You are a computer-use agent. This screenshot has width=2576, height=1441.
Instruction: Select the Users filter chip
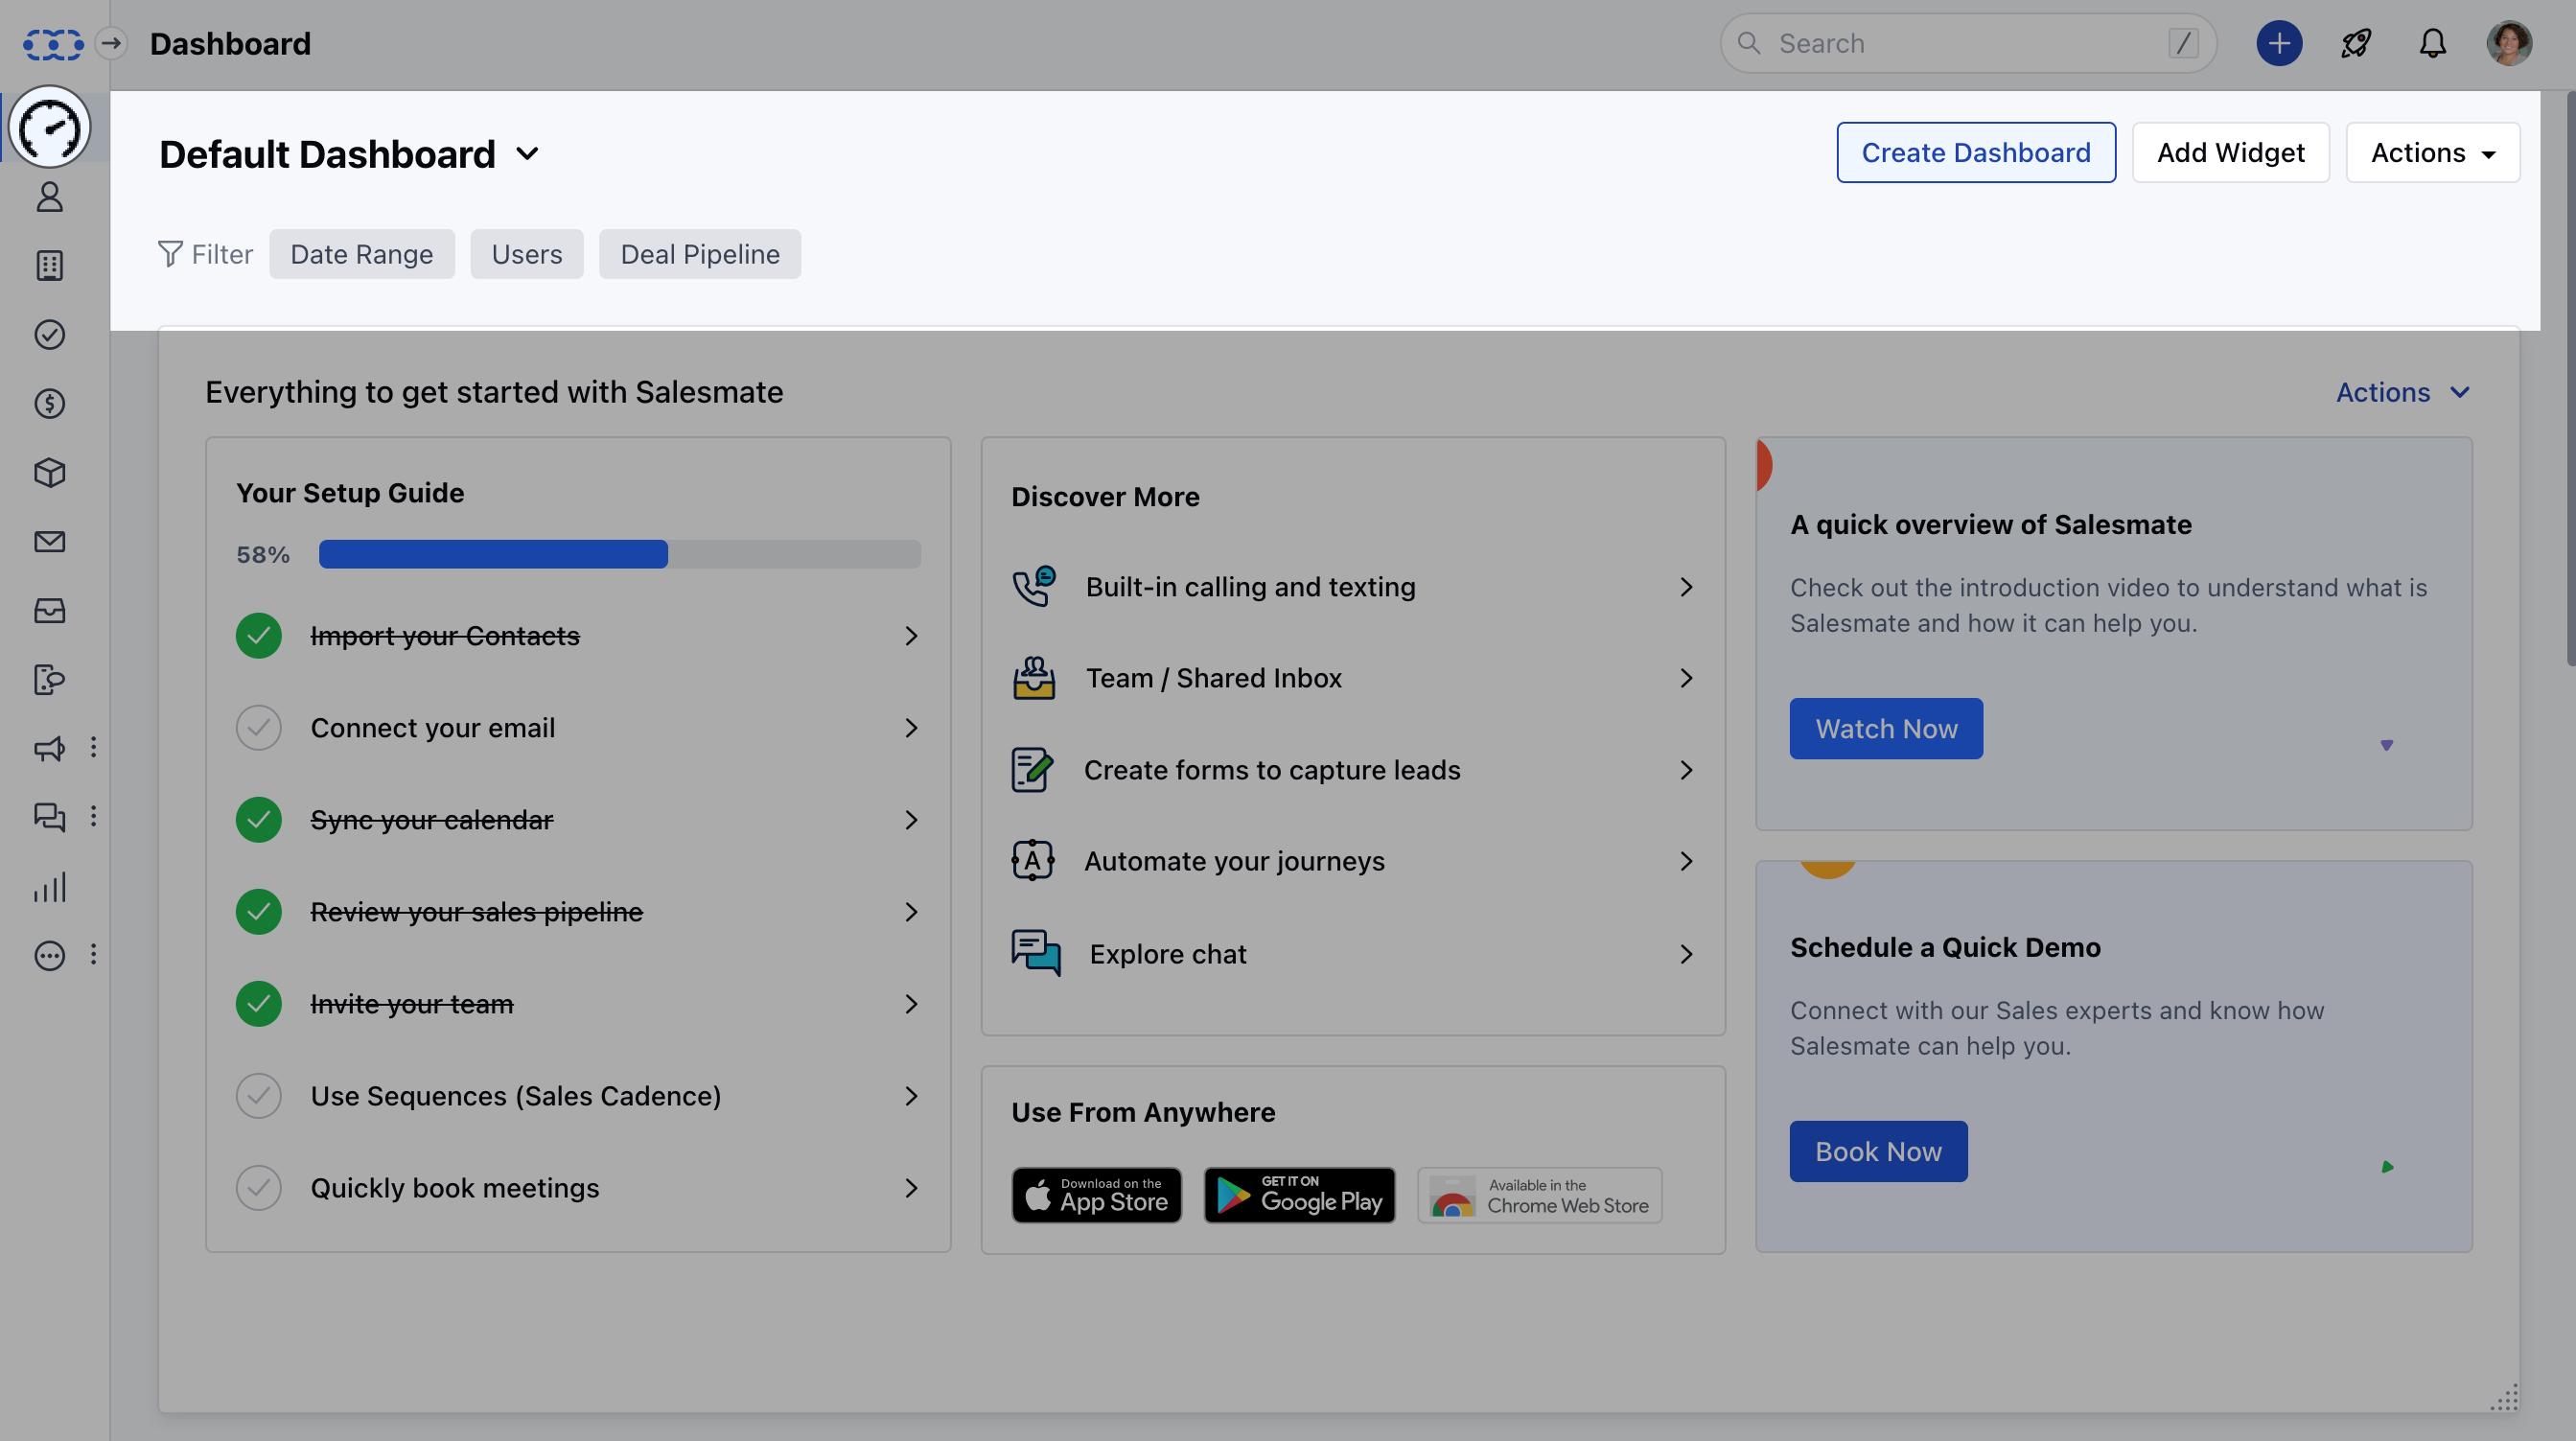[x=527, y=254]
